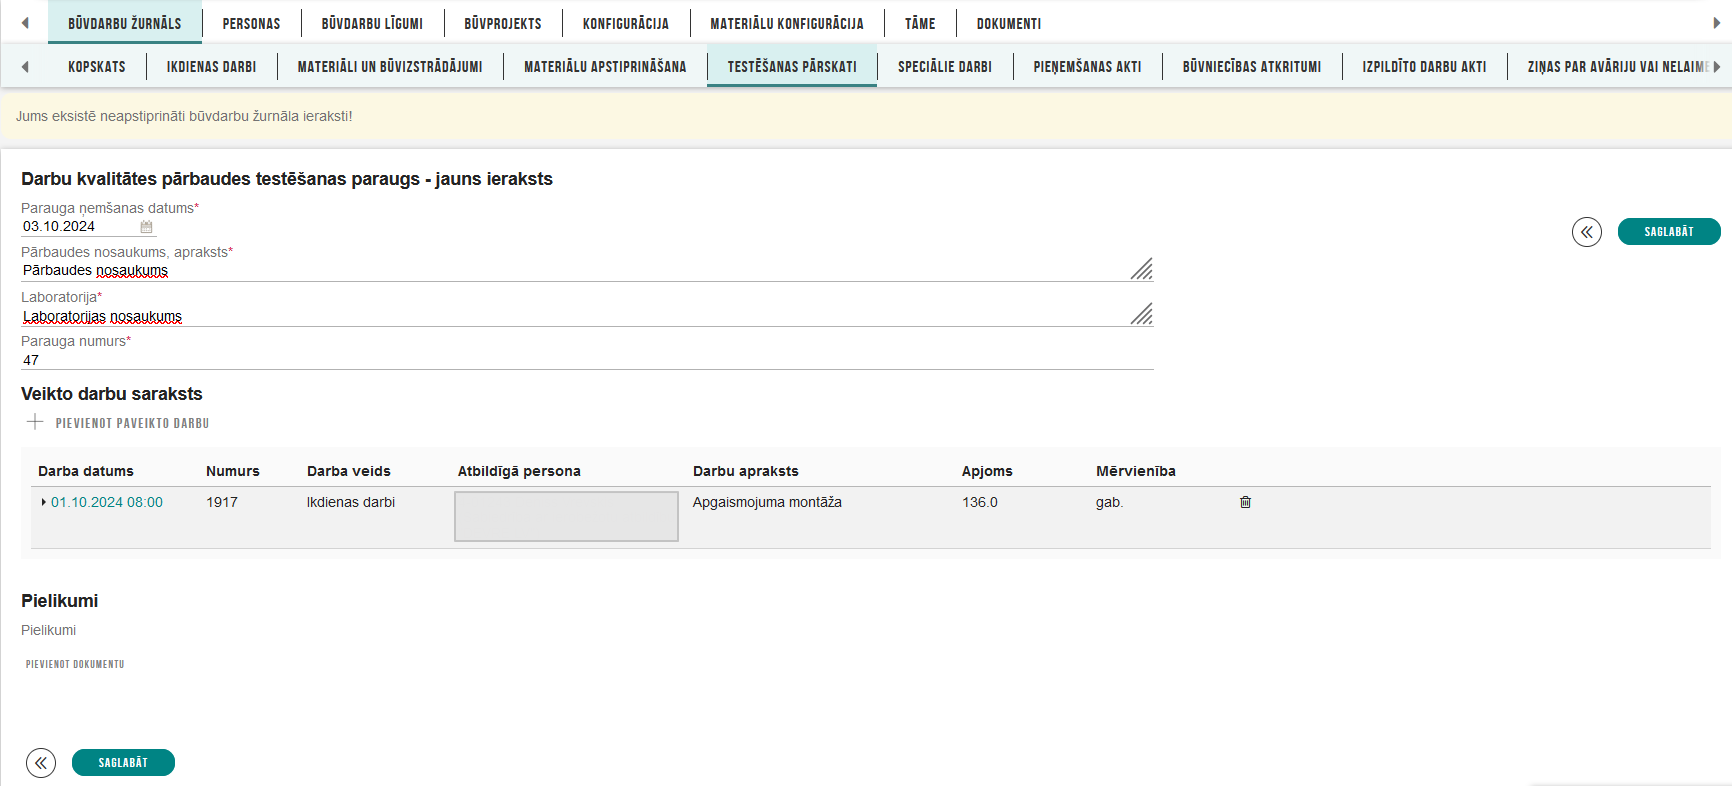Viewport: 1732px width, 786px height.
Task: Open the Būvdarbu līgumi tab
Action: [372, 23]
